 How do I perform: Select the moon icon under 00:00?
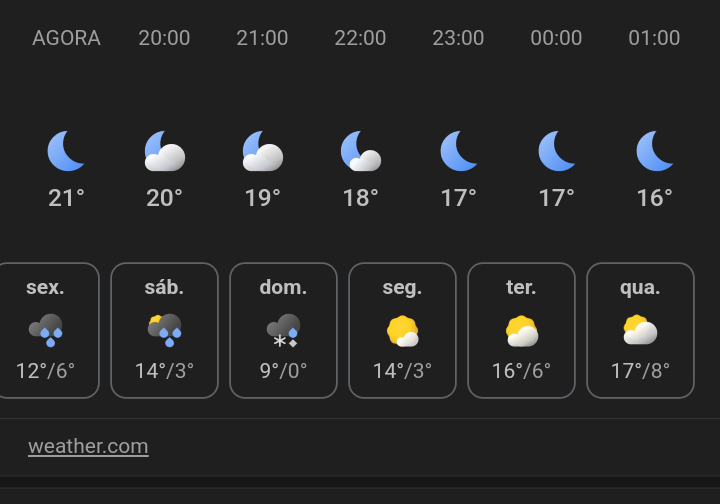(x=557, y=151)
